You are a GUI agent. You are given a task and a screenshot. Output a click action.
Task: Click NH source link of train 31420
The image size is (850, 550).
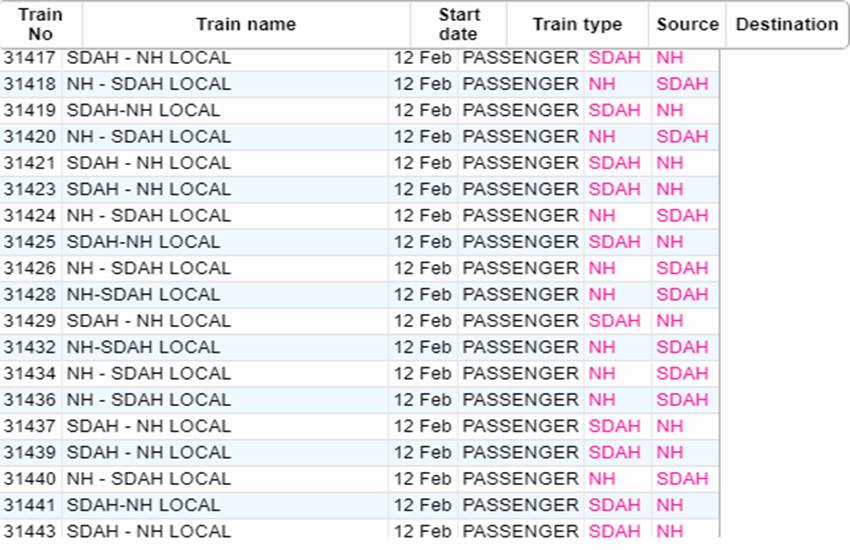(x=602, y=137)
